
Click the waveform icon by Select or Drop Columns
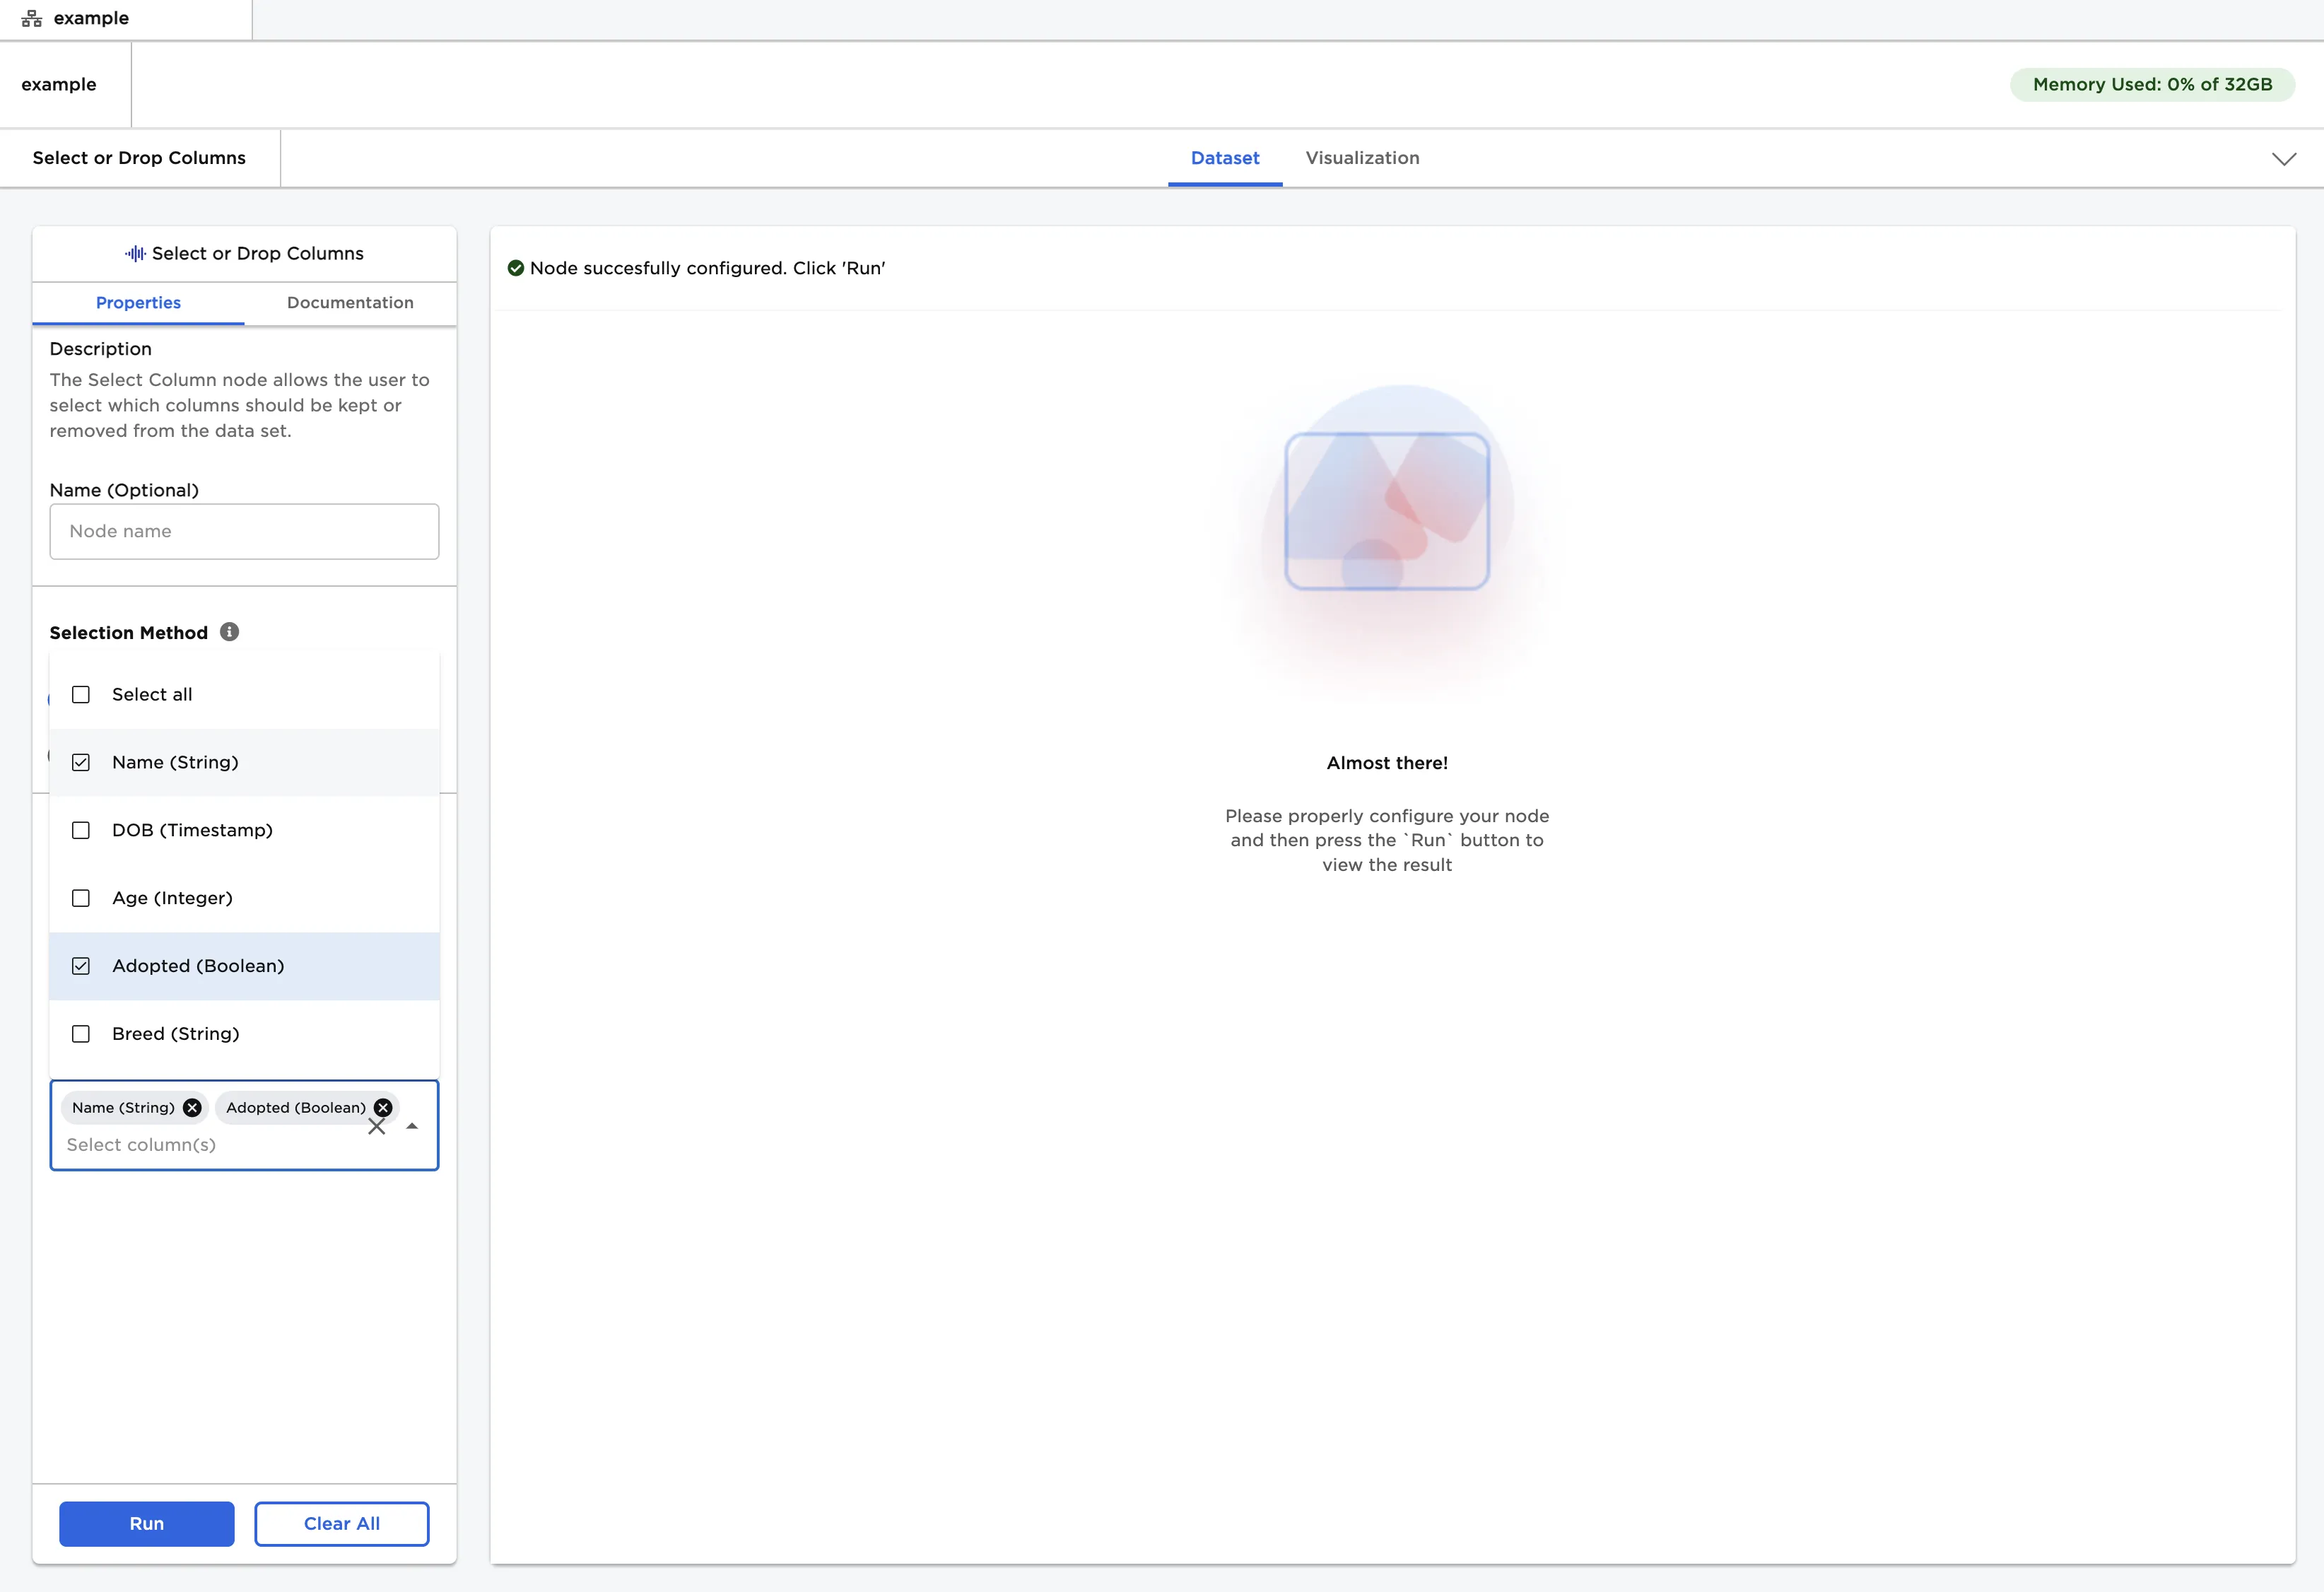click(135, 254)
